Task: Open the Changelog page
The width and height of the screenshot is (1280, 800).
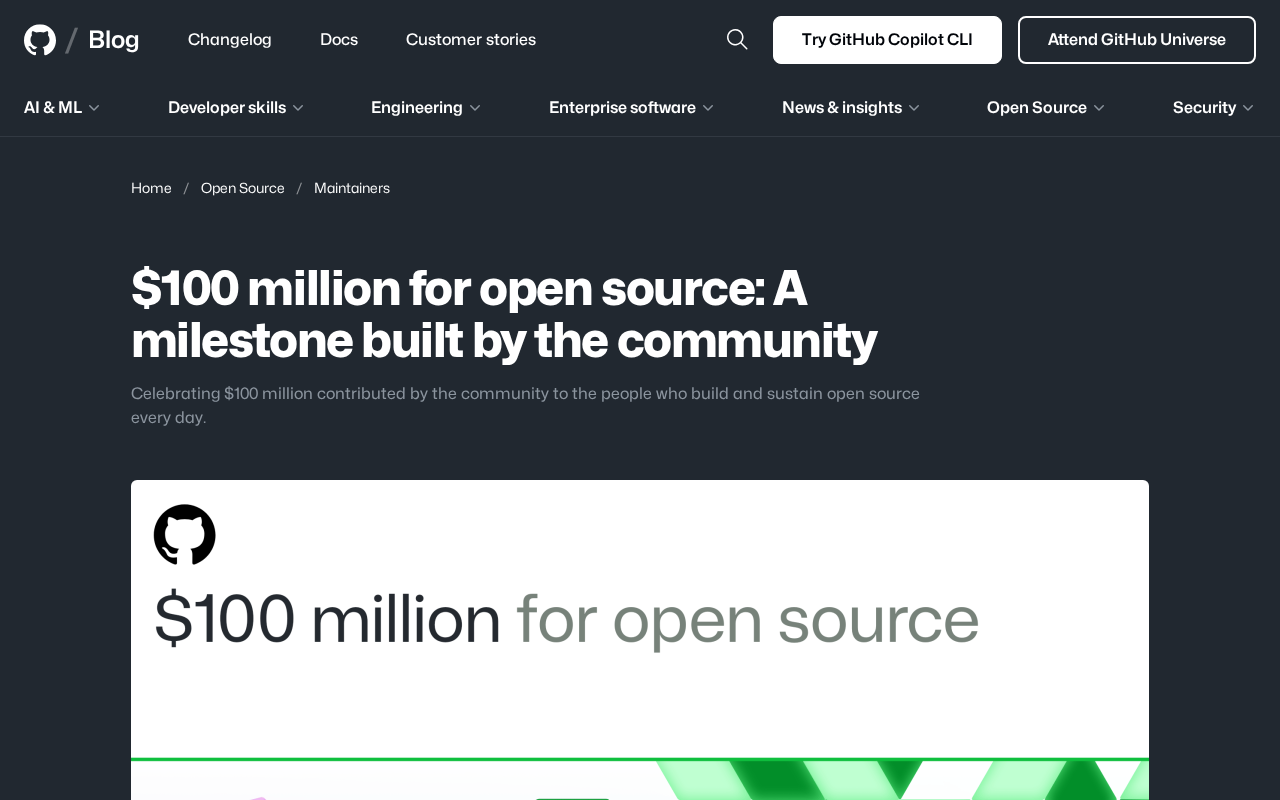Action: [230, 40]
